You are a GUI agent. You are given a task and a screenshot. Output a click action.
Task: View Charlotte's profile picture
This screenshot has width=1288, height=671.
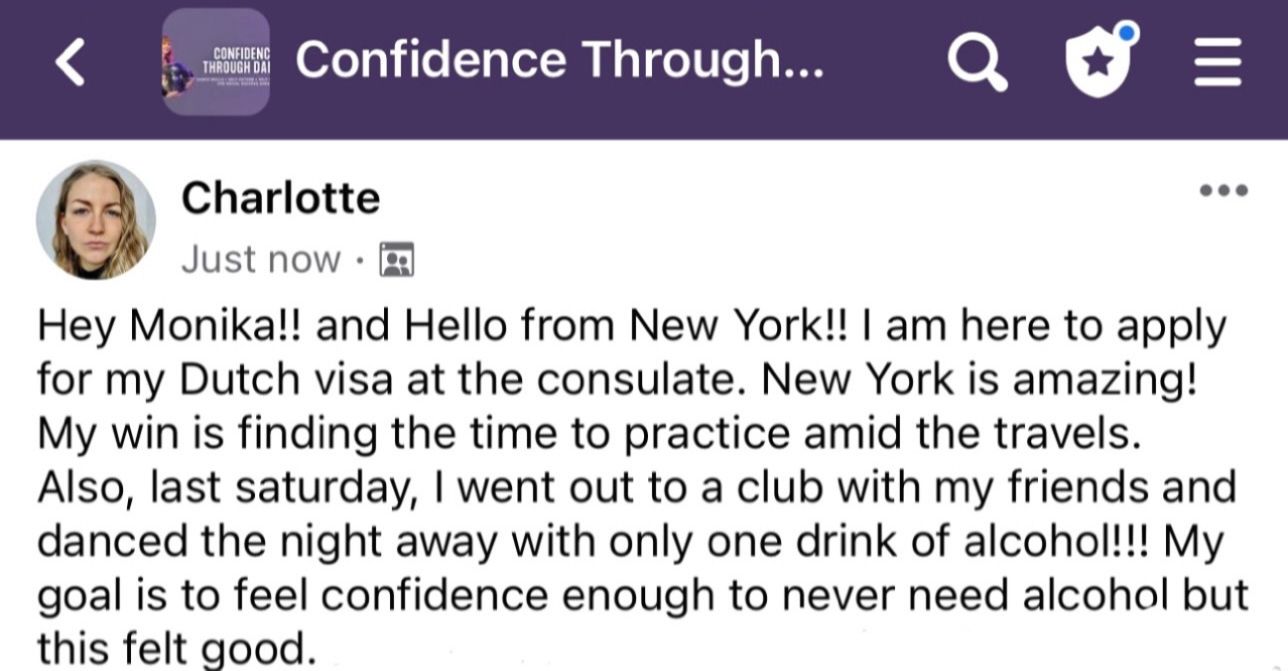click(96, 220)
